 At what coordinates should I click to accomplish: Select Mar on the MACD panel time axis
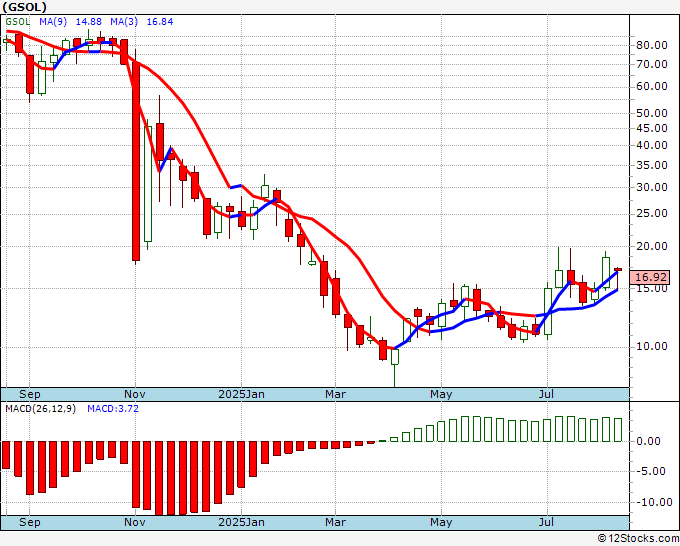[336, 522]
